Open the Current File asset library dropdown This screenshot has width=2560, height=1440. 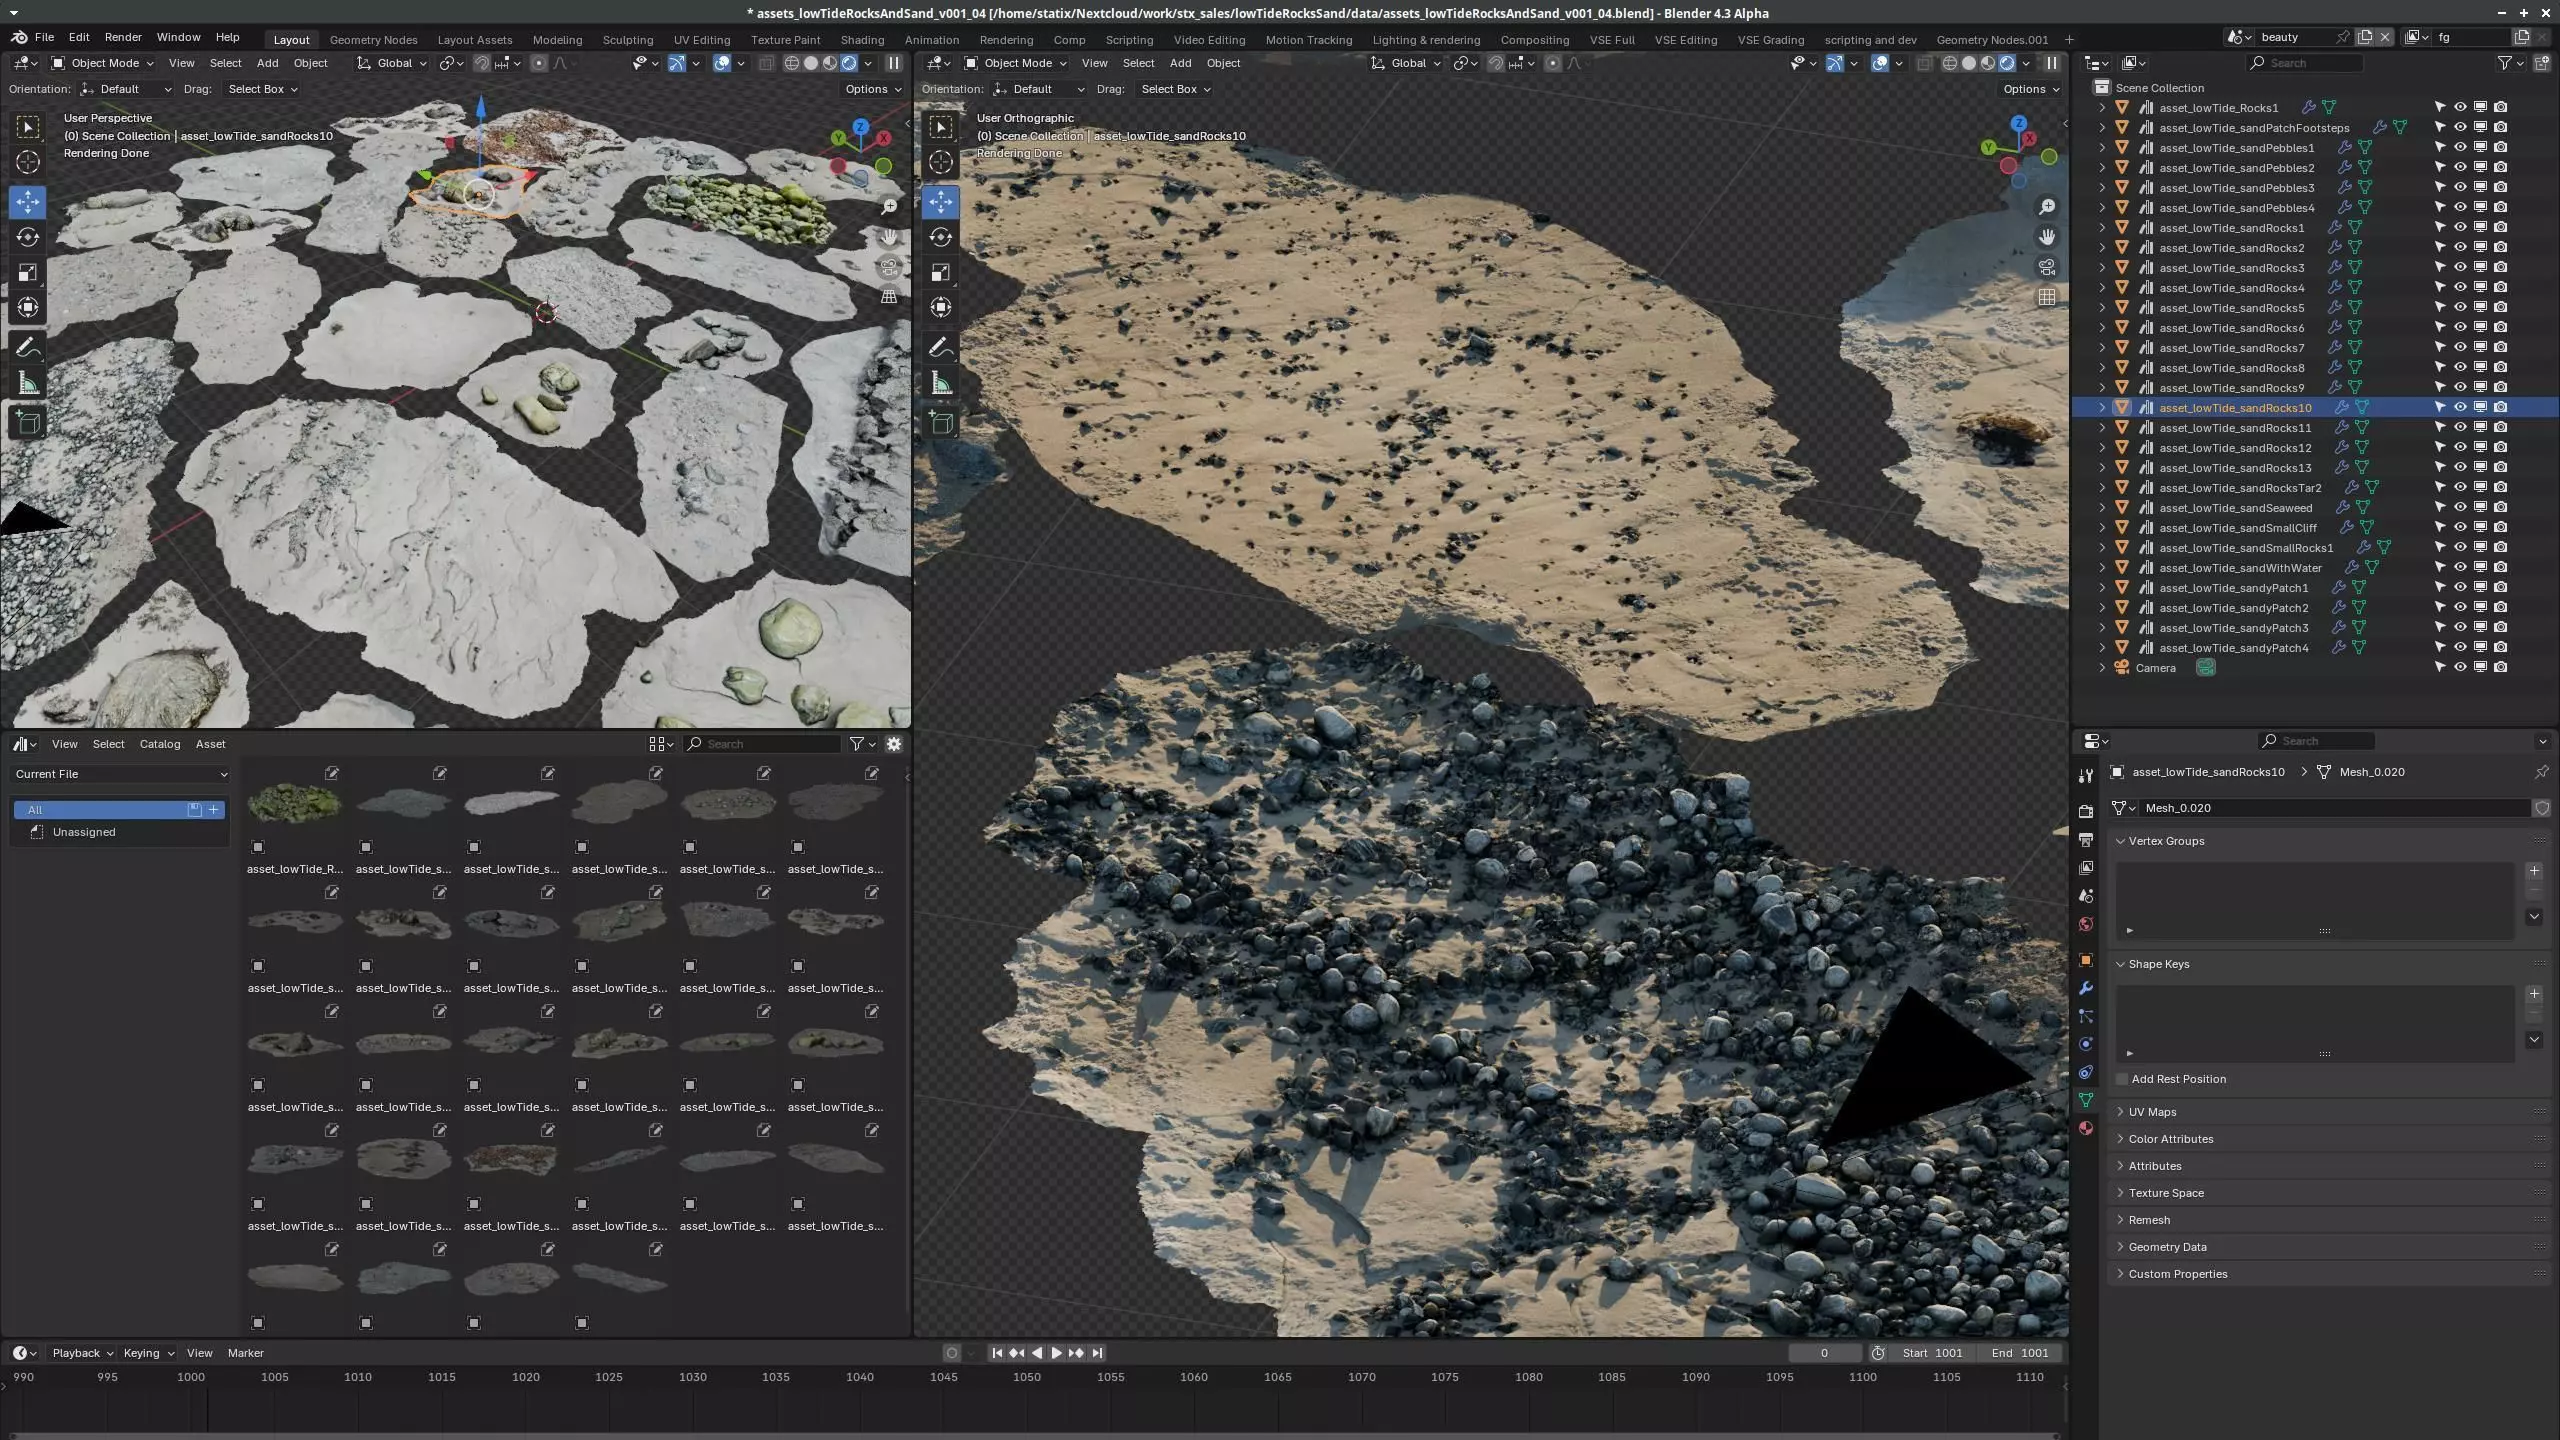click(x=120, y=774)
